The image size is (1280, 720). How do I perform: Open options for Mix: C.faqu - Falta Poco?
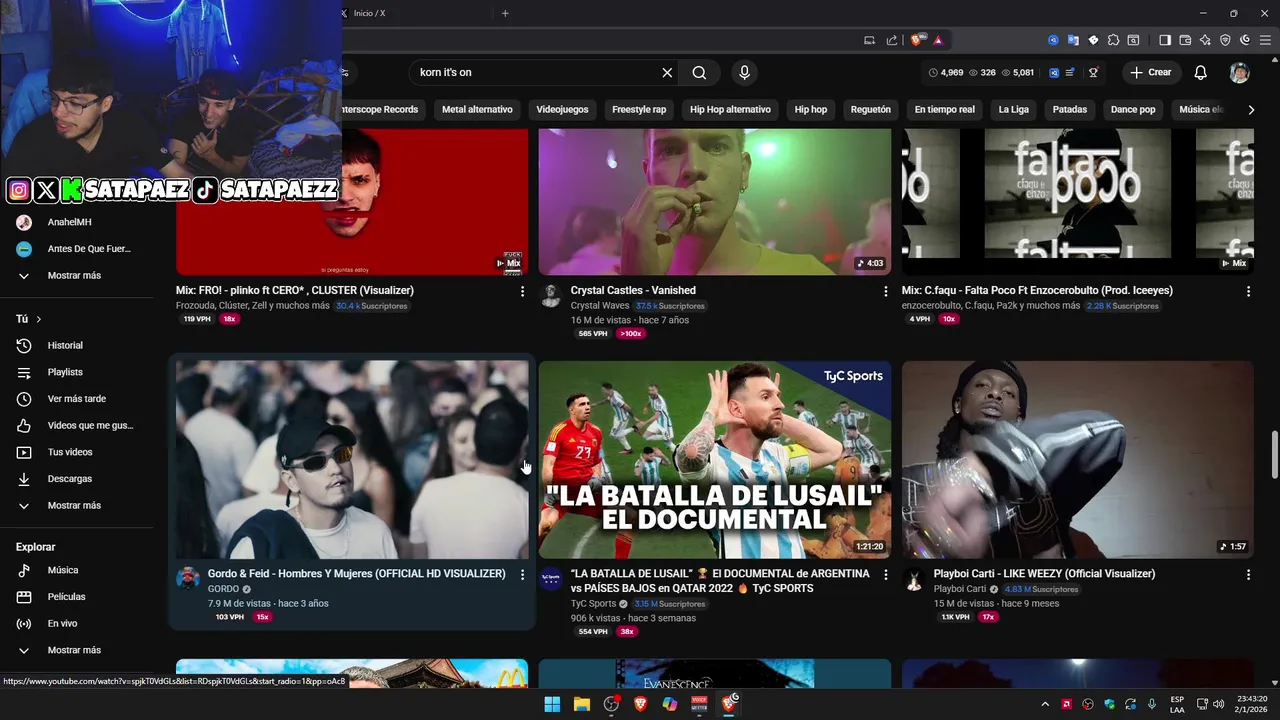pos(1248,291)
